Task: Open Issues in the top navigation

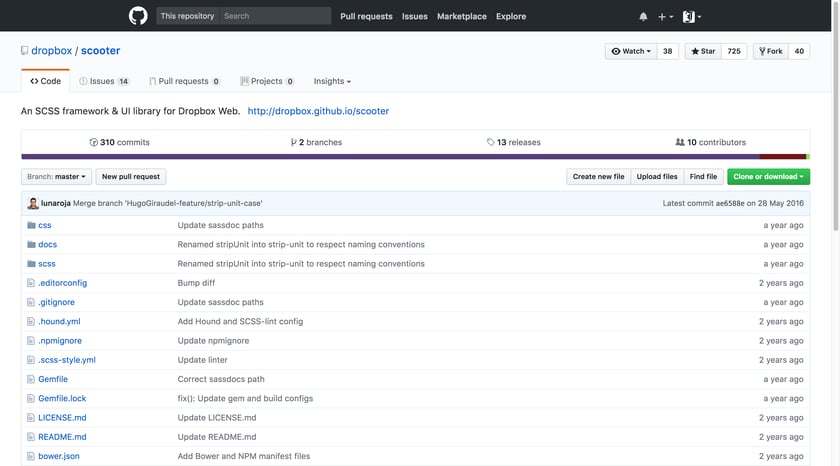Action: pyautogui.click(x=415, y=17)
